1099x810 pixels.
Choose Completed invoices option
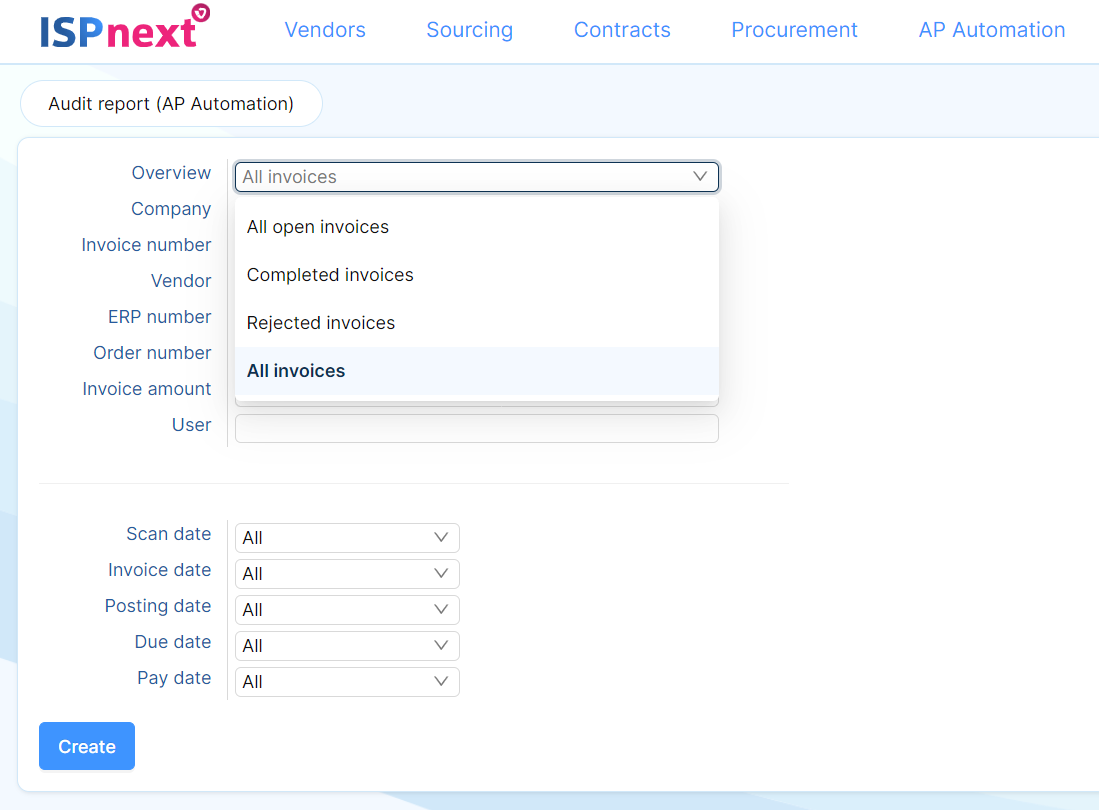[477, 275]
